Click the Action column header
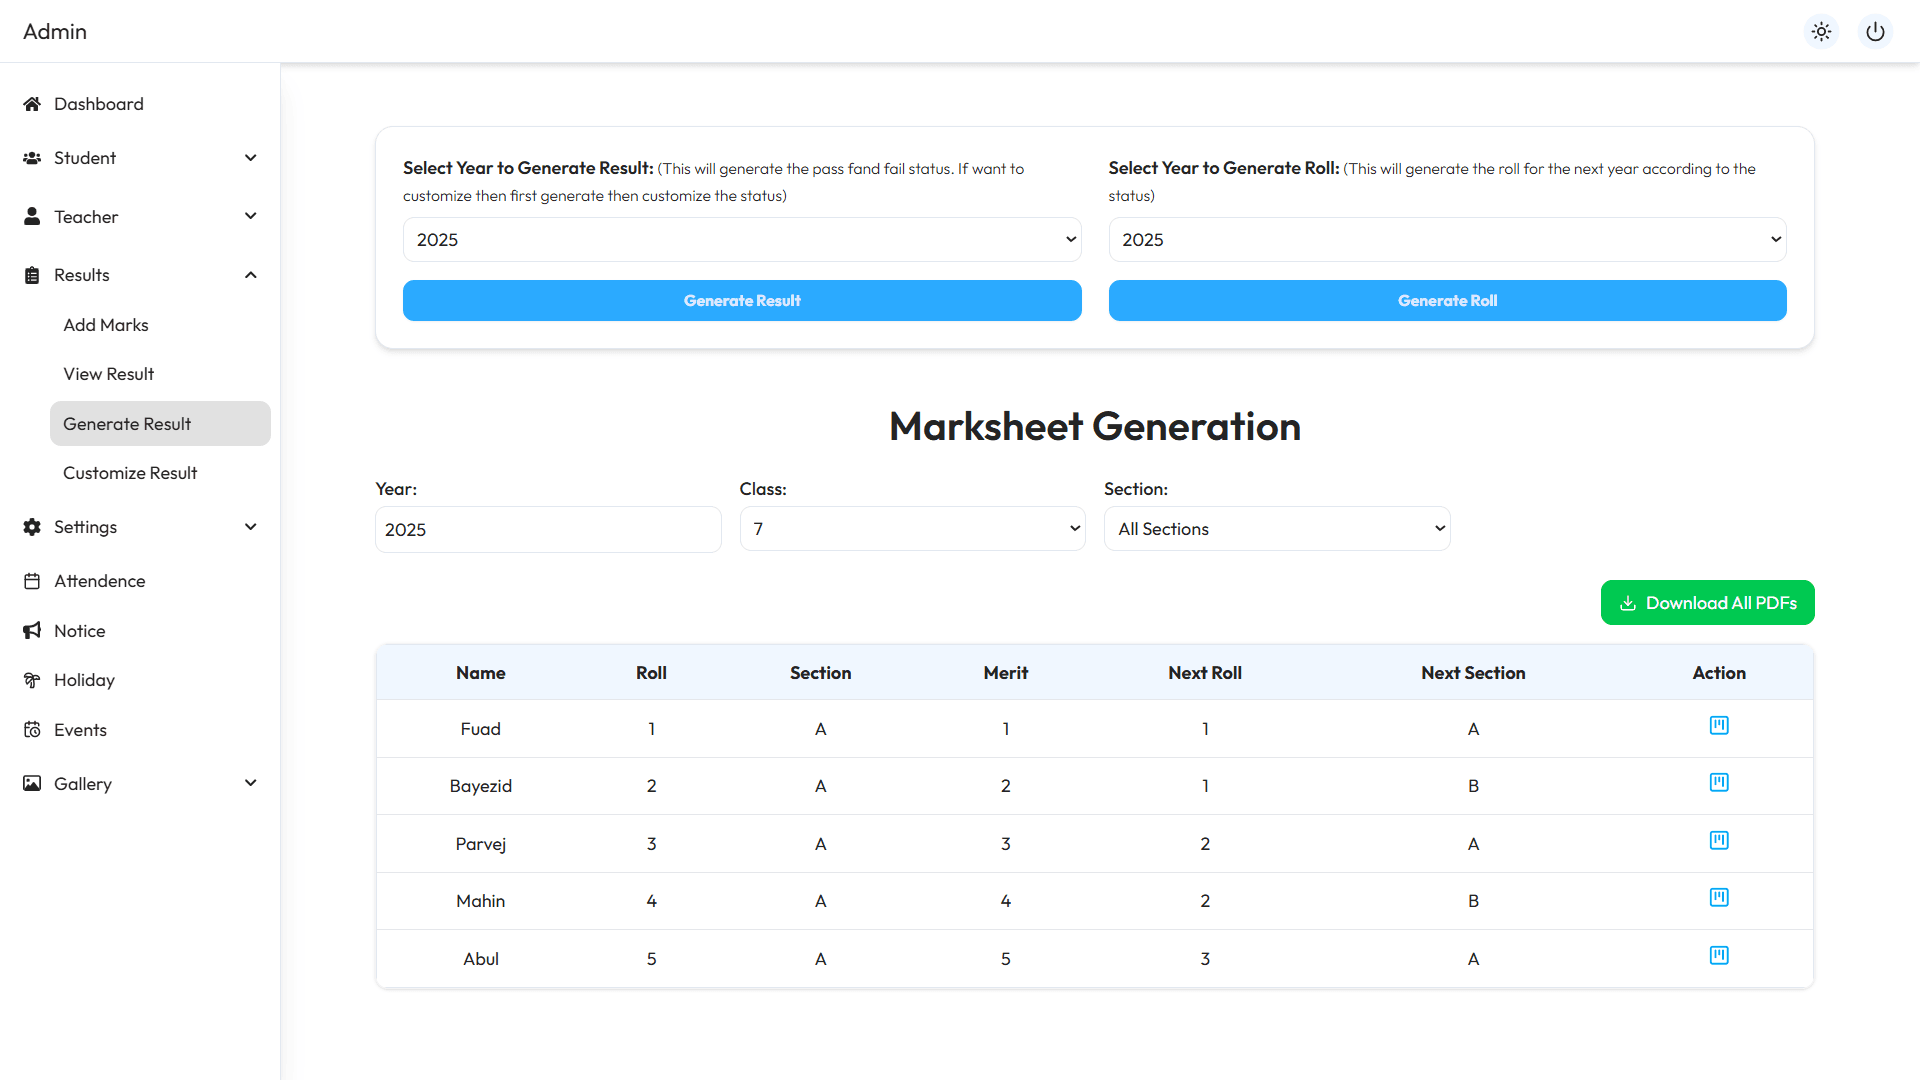The width and height of the screenshot is (1920, 1080). tap(1719, 673)
